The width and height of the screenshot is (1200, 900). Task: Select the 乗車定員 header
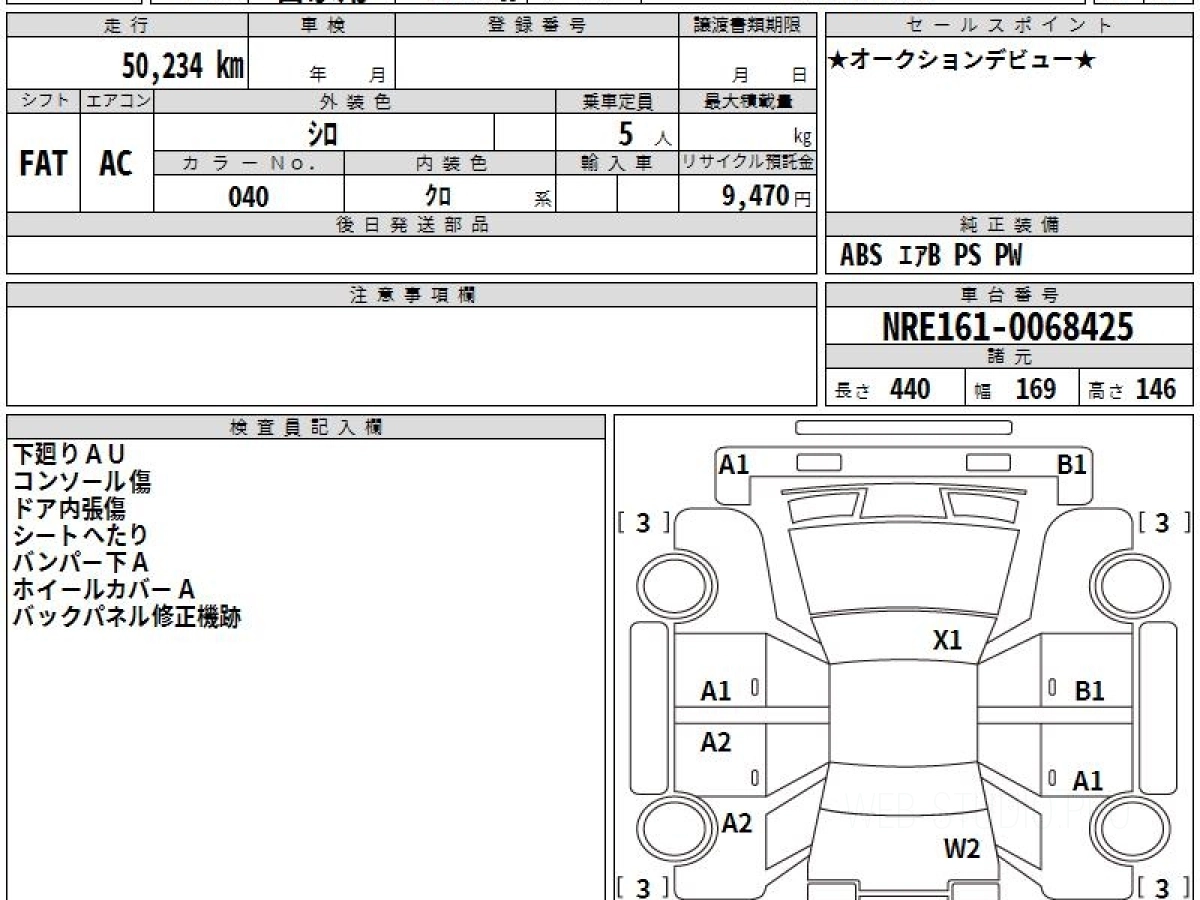coord(617,101)
